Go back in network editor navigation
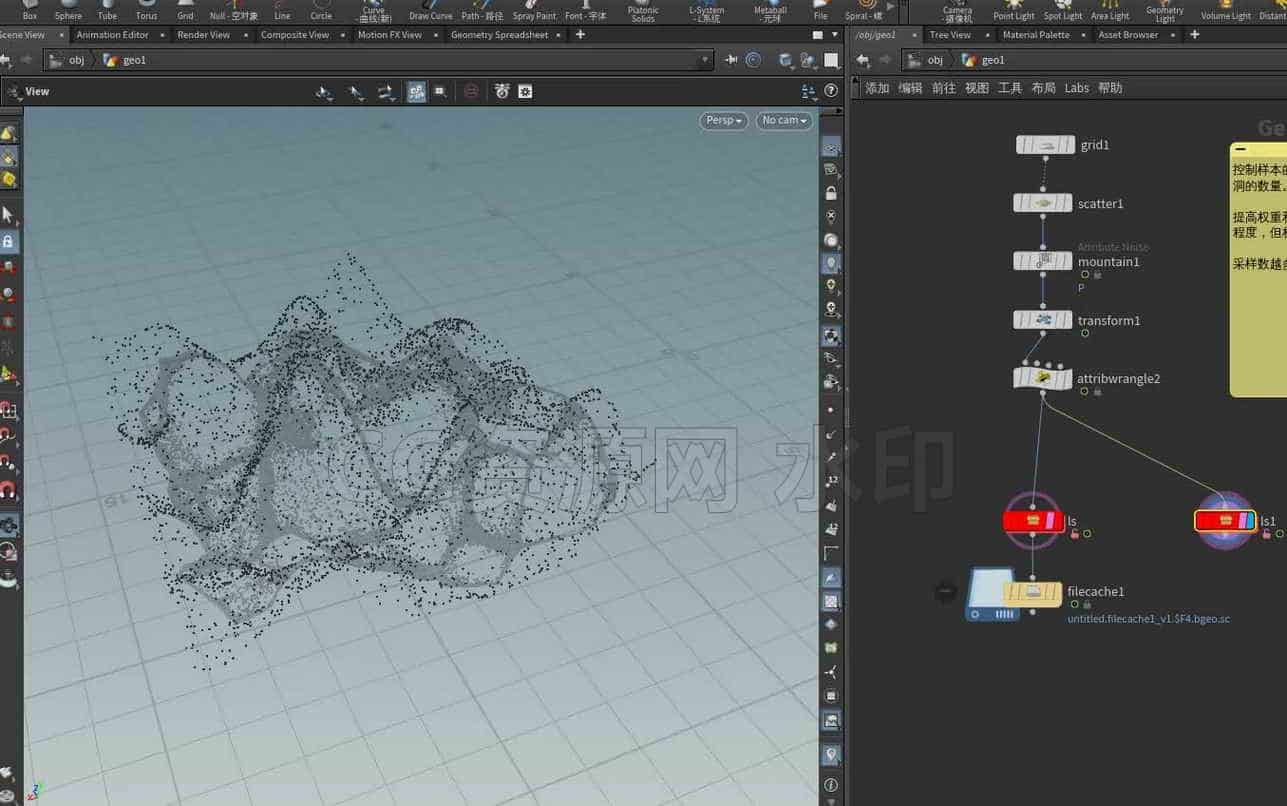The height and width of the screenshot is (806, 1287). tap(863, 60)
